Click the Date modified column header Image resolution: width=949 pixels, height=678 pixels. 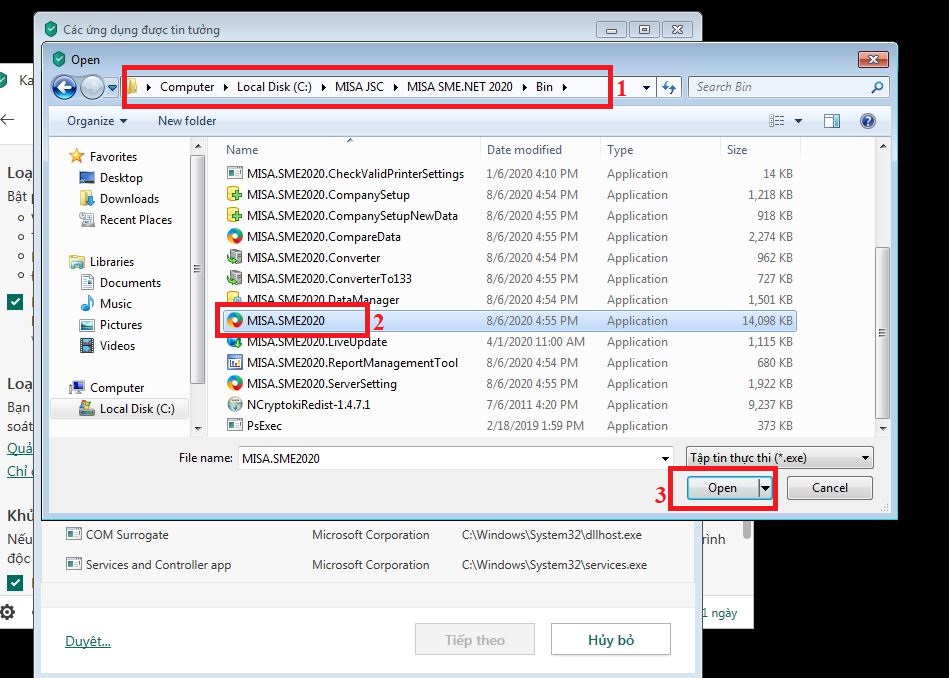pyautogui.click(x=524, y=150)
